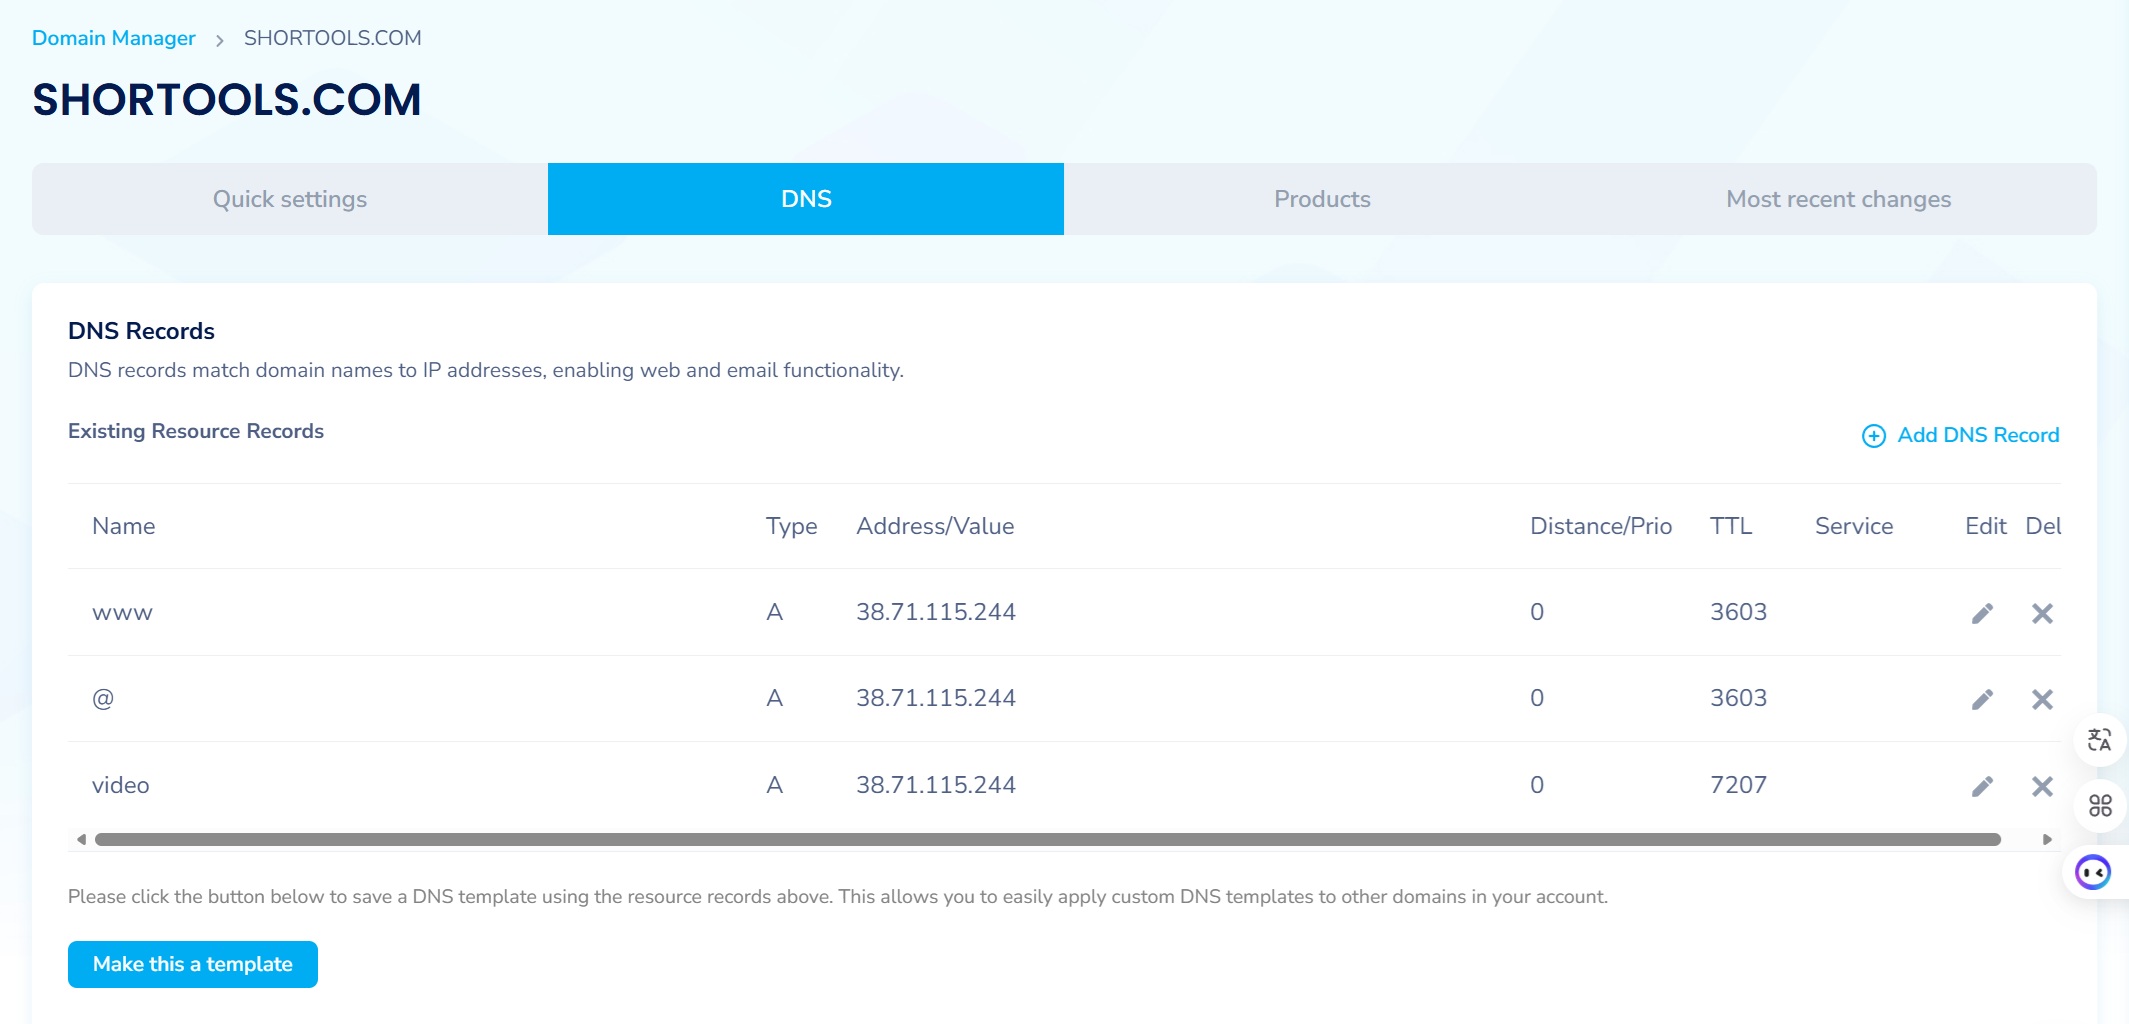Click Make this a template button

(193, 964)
